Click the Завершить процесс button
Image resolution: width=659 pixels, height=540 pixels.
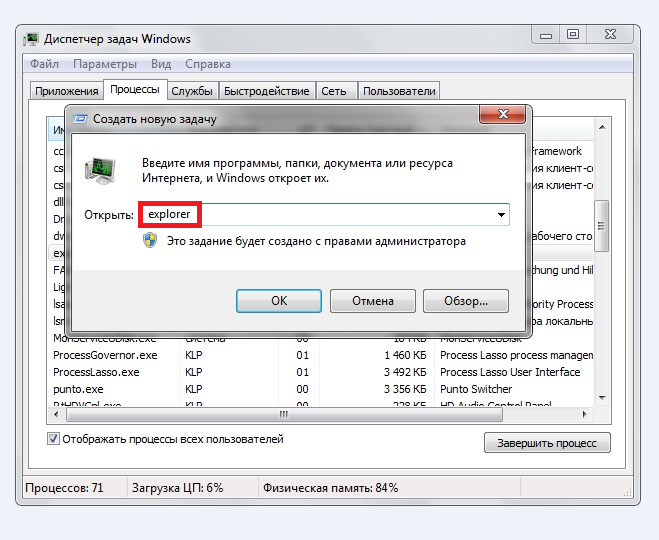click(547, 443)
